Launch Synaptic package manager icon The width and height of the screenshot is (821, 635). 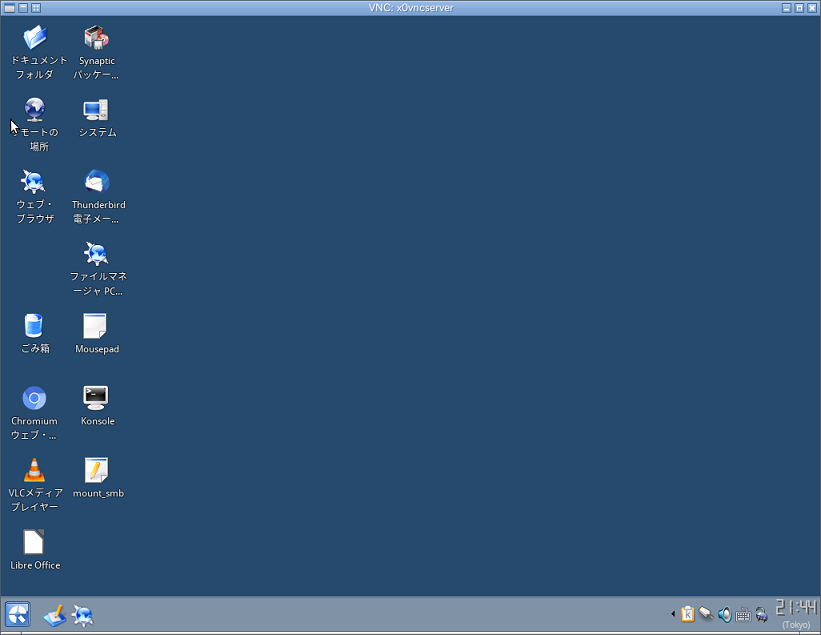coord(96,38)
